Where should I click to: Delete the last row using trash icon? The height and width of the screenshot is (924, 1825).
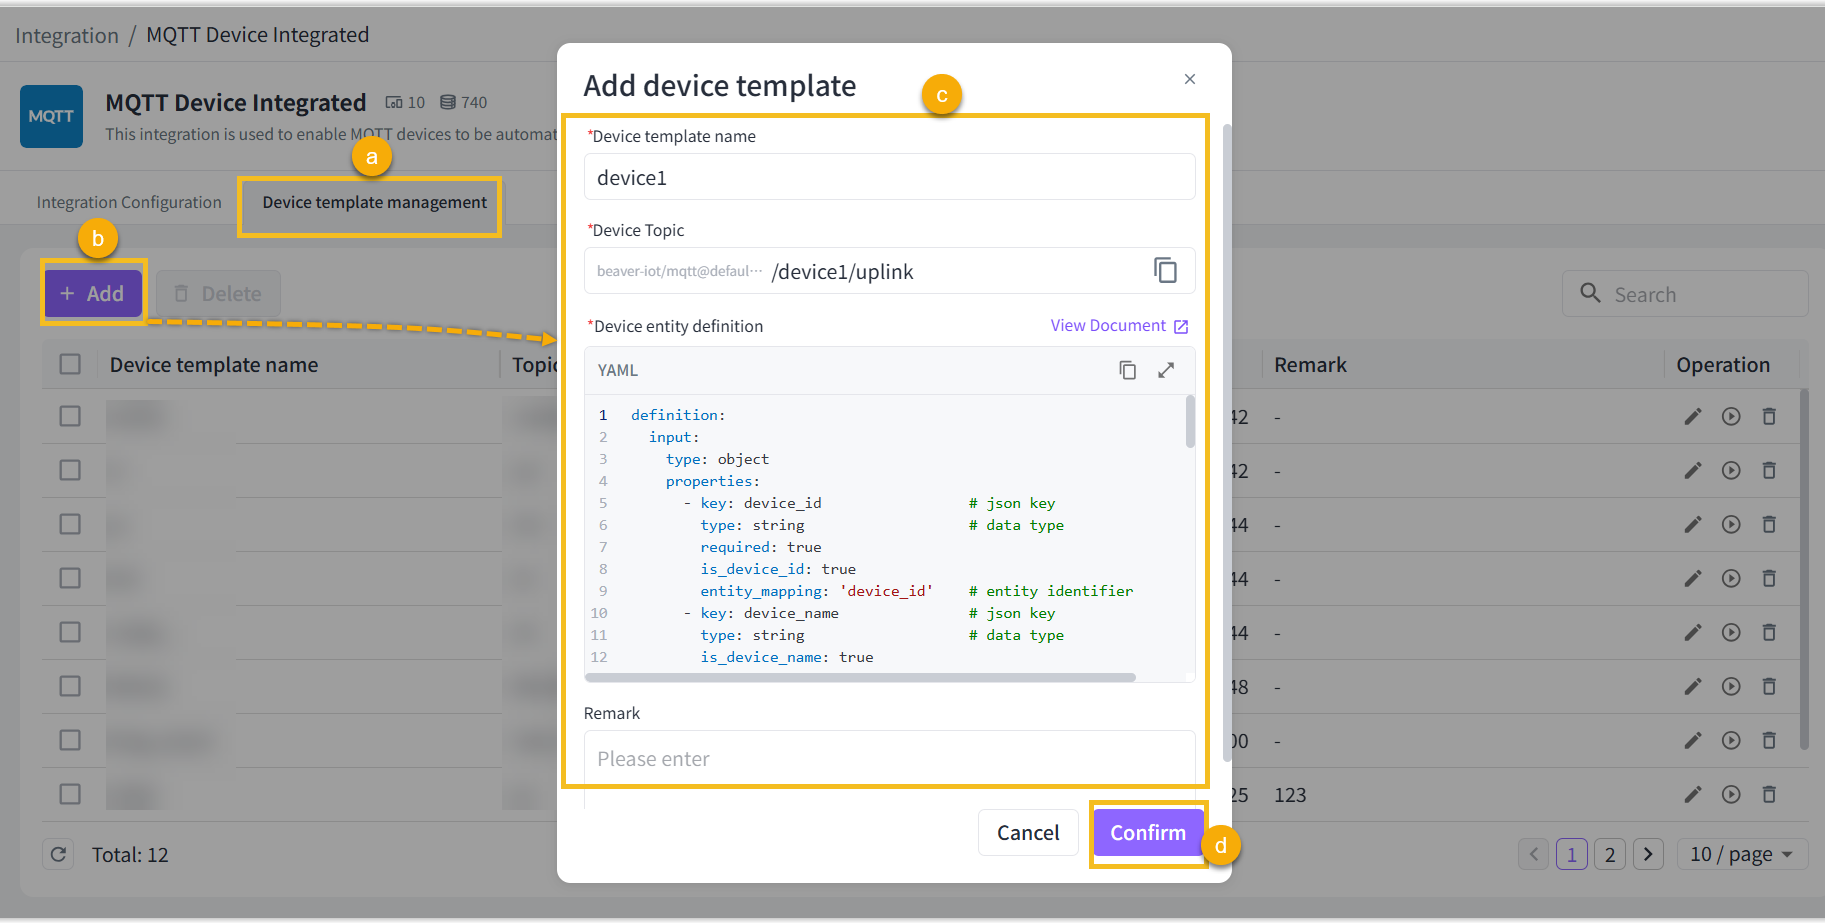tap(1769, 795)
